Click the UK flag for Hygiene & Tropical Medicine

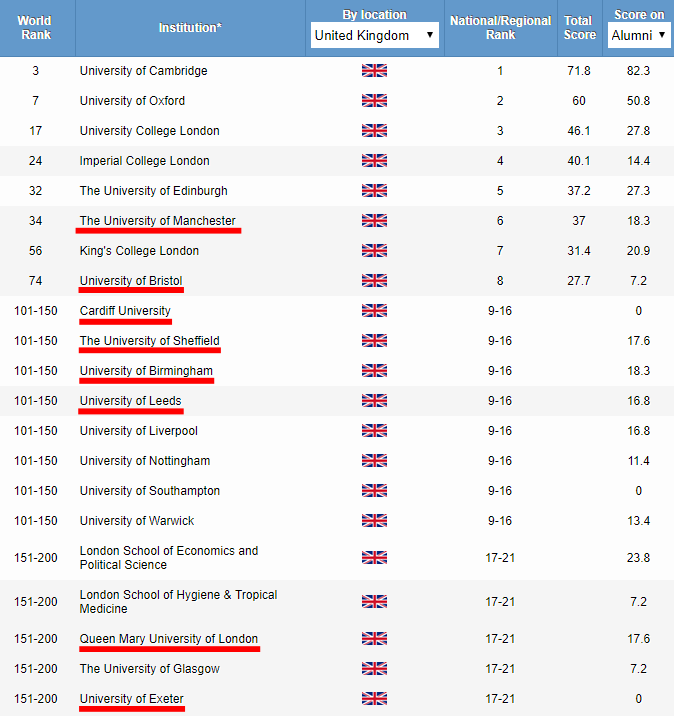[374, 601]
